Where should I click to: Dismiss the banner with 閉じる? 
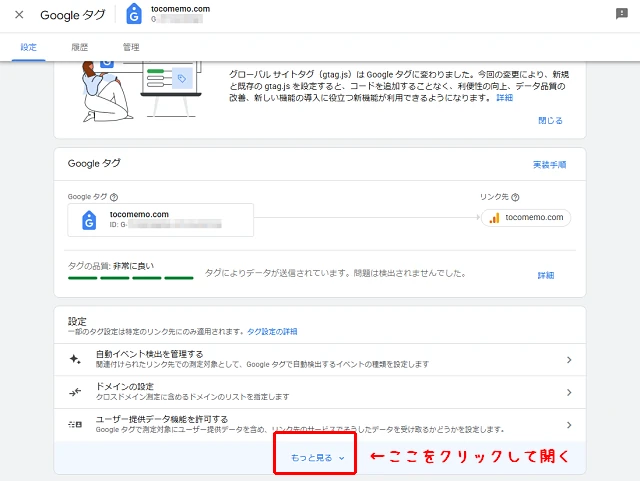point(550,120)
